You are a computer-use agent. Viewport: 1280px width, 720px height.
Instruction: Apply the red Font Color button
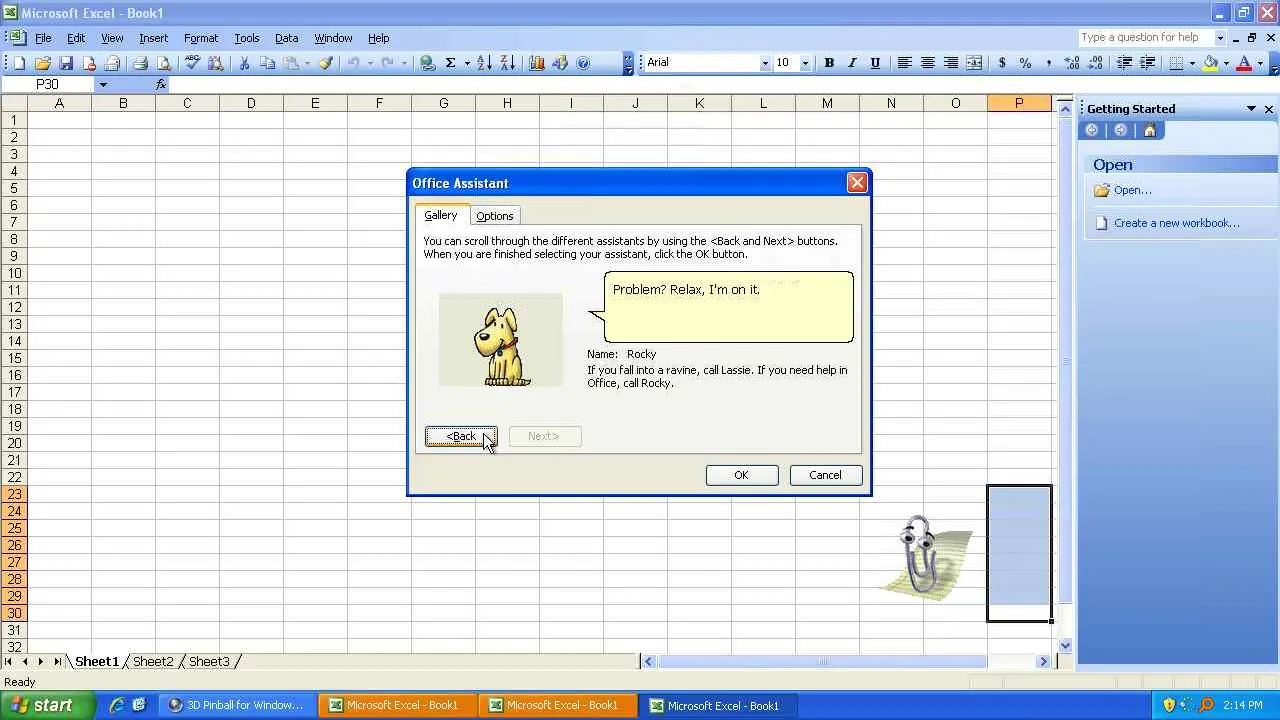[x=1244, y=63]
